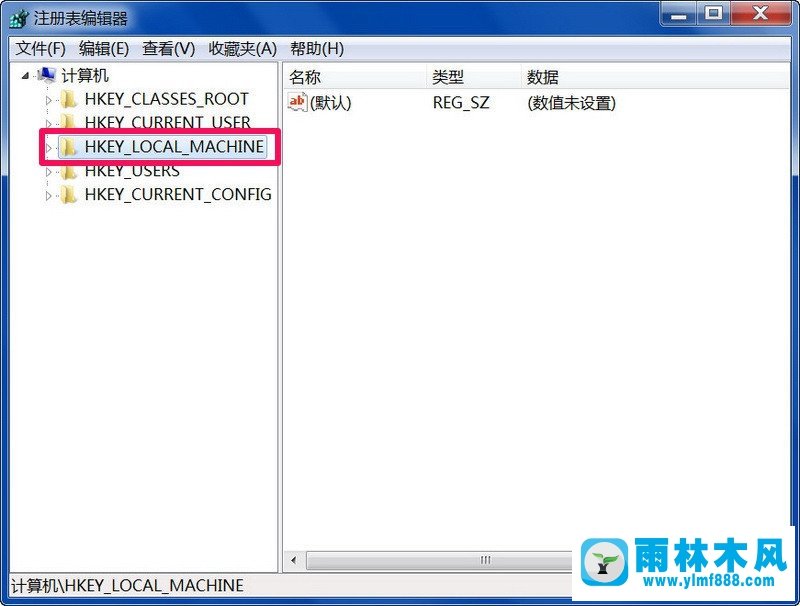The height and width of the screenshot is (606, 800).
Task: Select the (默认) value entry
Action: point(331,103)
